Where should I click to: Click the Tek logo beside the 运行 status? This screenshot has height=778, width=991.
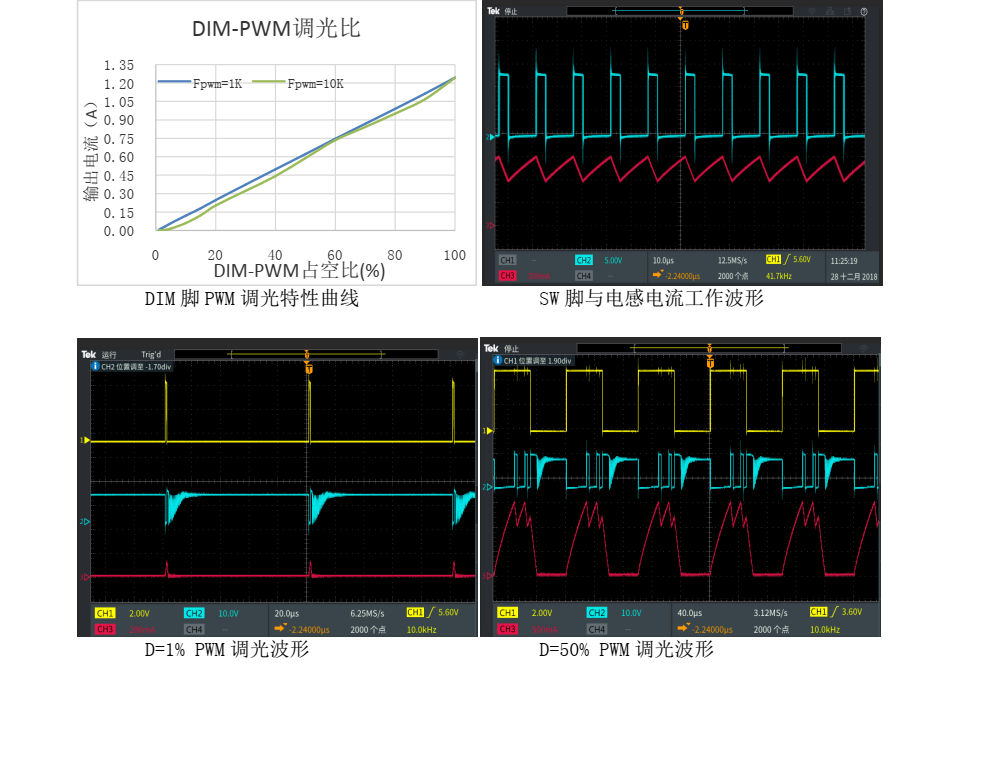tap(88, 354)
